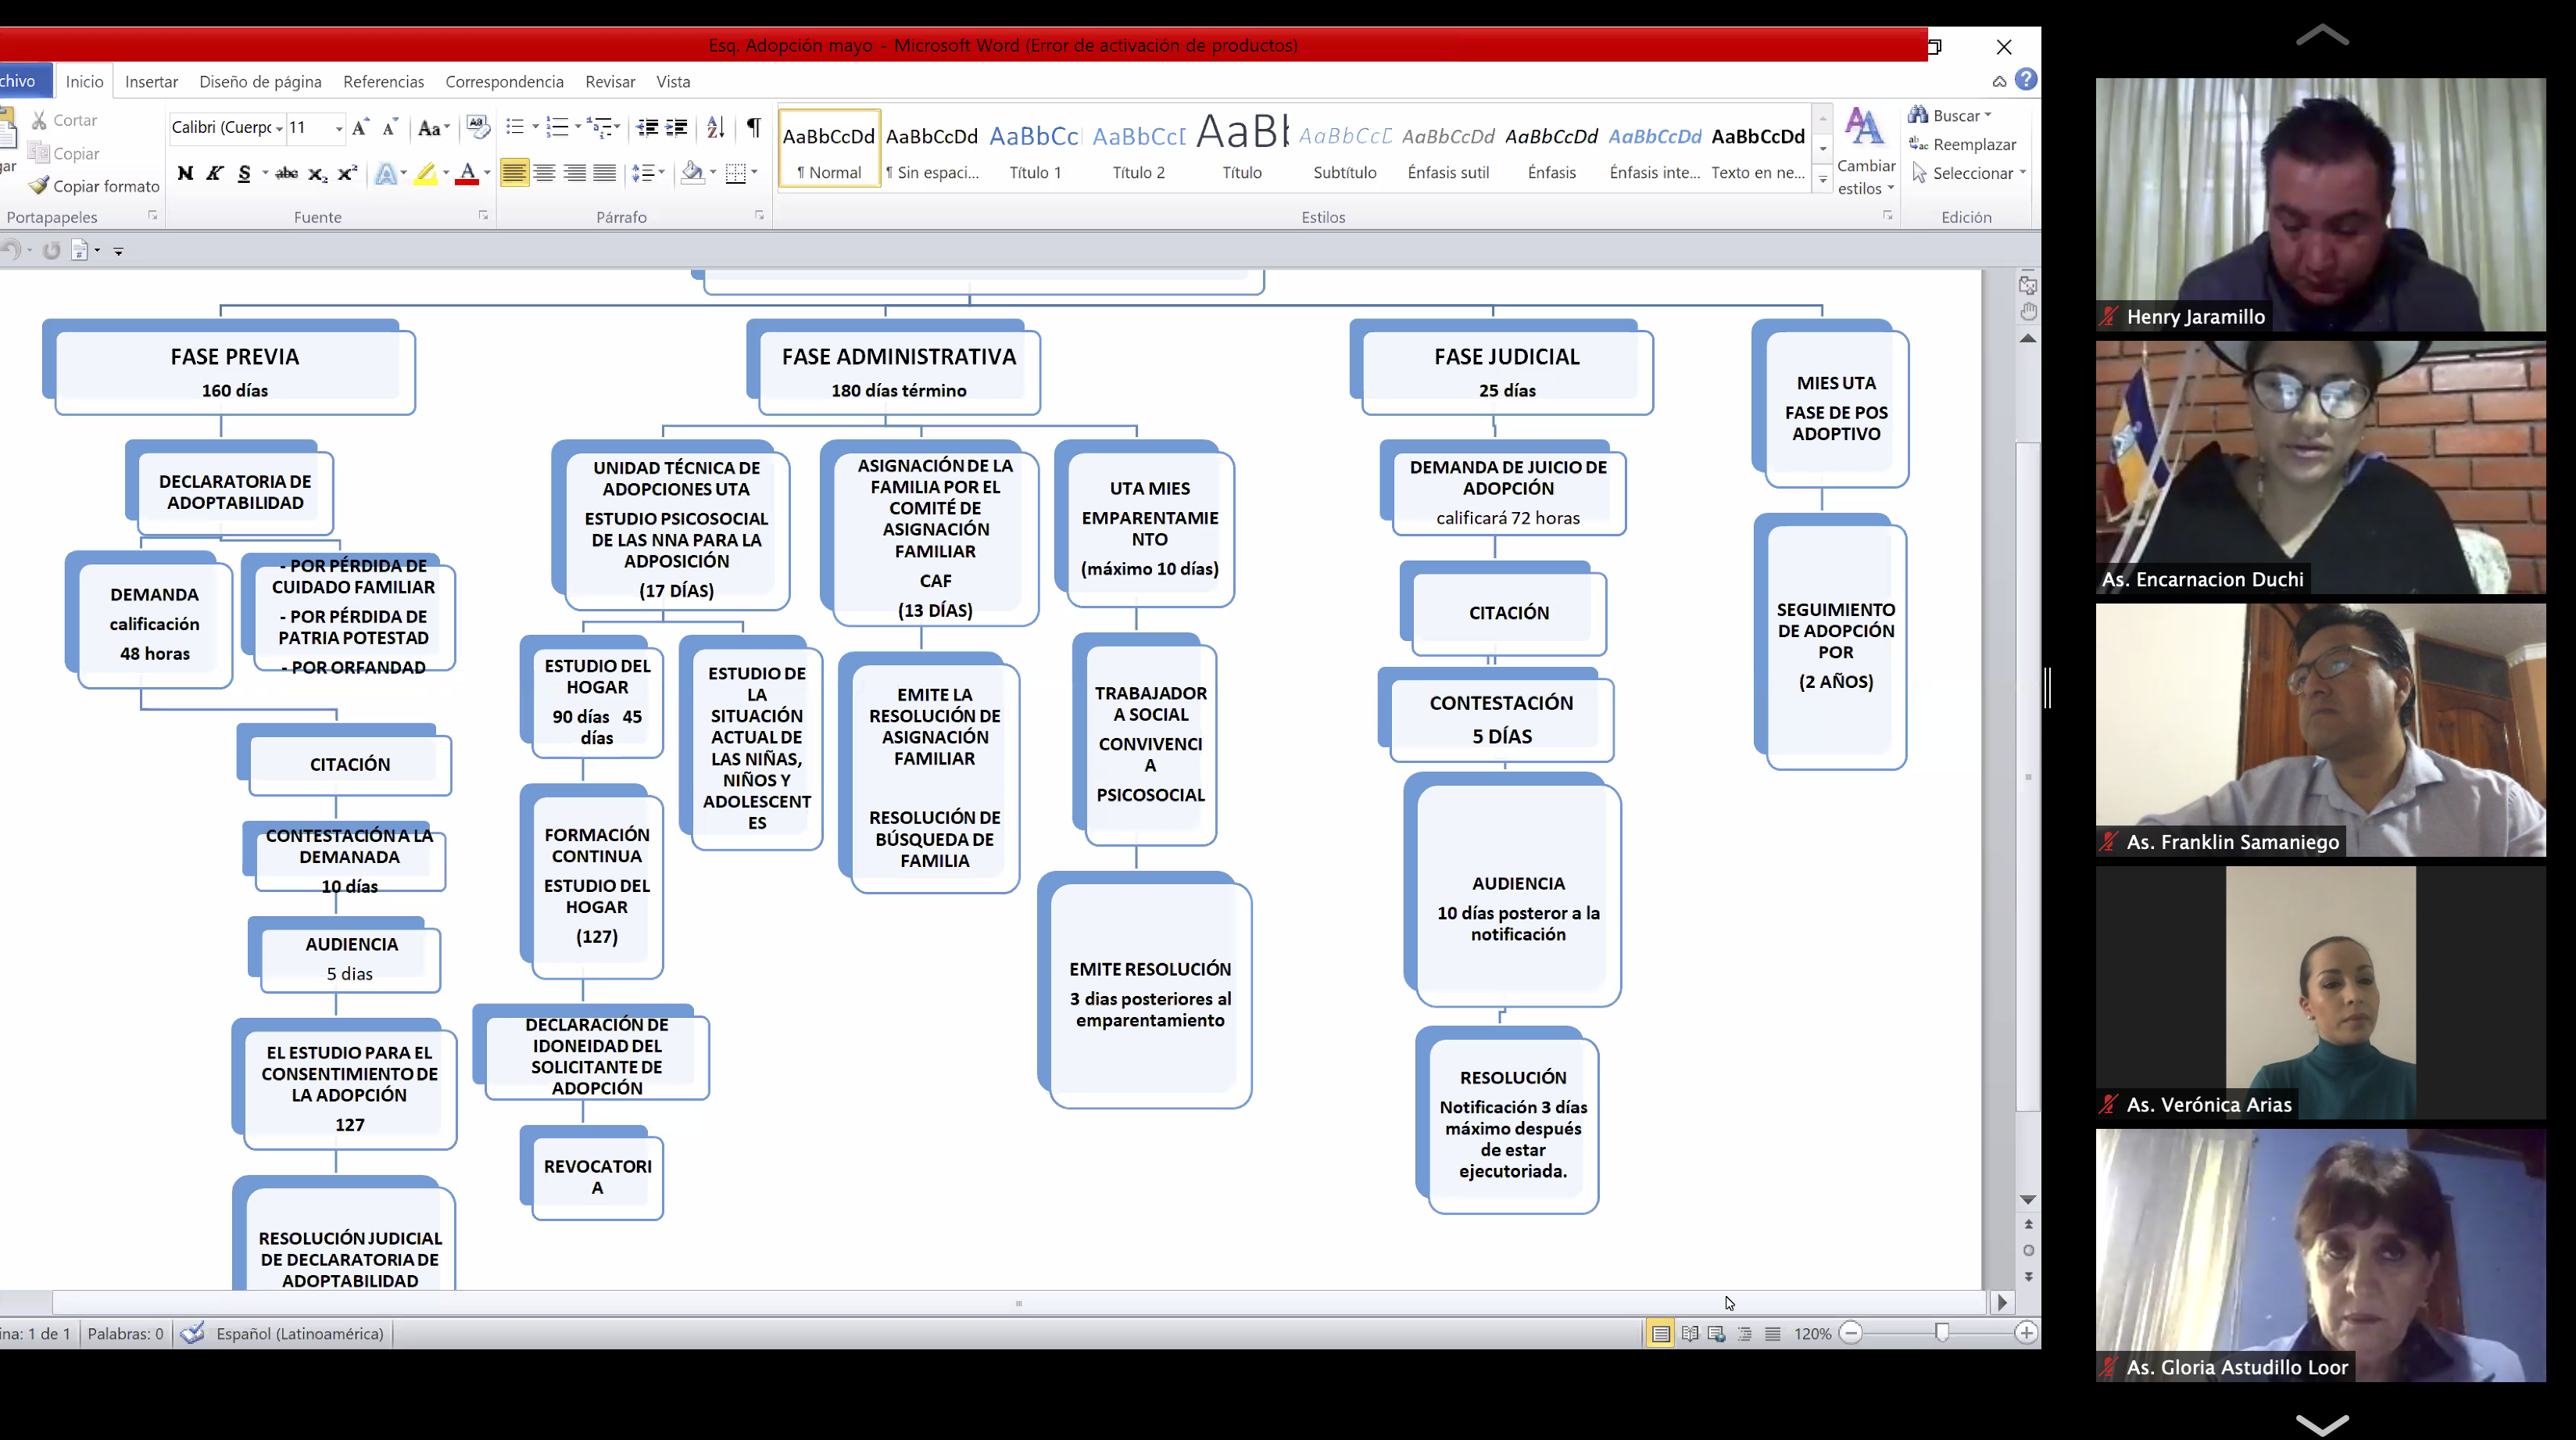This screenshot has height=1440, width=2576.
Task: Click the text effects glowing A icon
Action: (x=385, y=174)
